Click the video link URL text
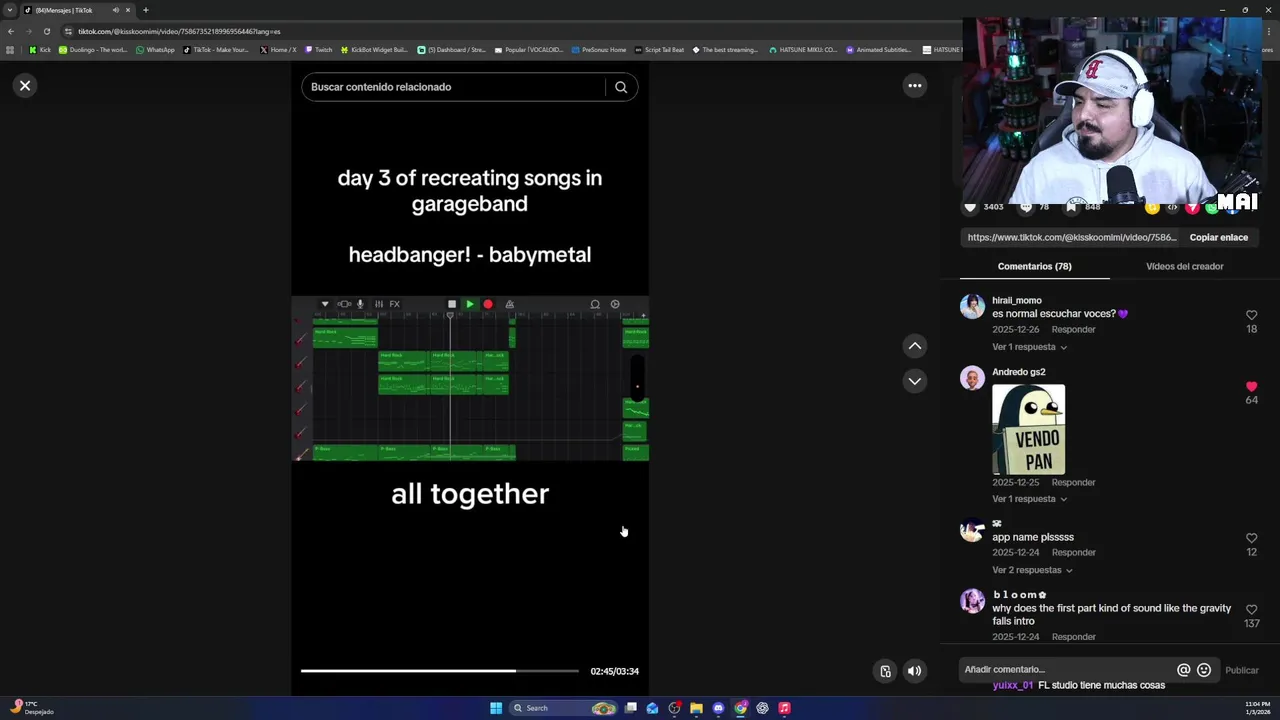Image resolution: width=1280 pixels, height=720 pixels. click(1072, 238)
